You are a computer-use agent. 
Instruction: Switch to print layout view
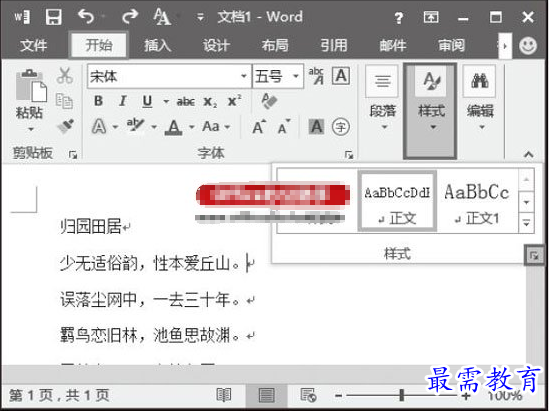pyautogui.click(x=266, y=396)
